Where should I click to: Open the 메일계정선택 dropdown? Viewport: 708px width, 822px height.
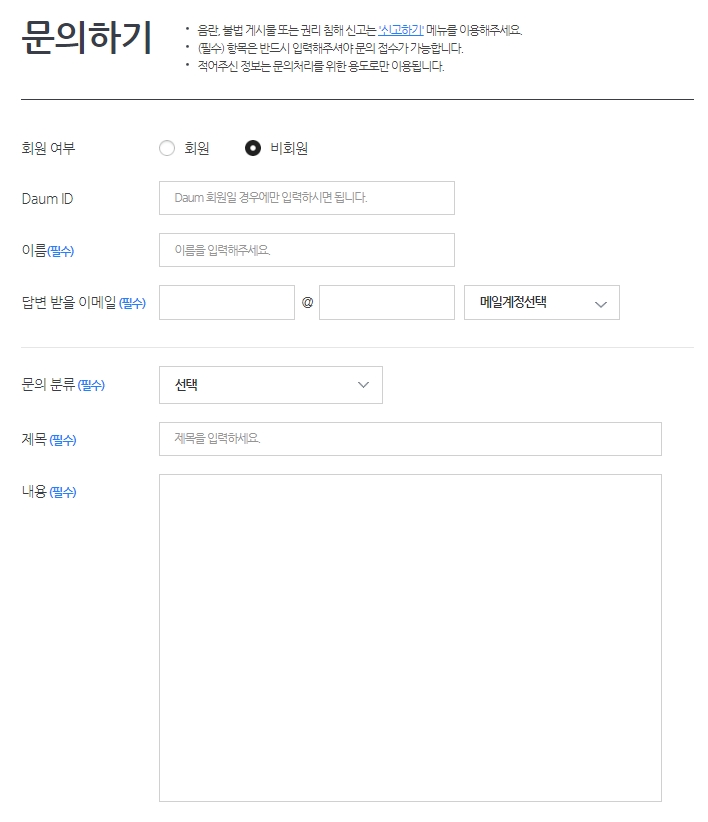pyautogui.click(x=542, y=302)
